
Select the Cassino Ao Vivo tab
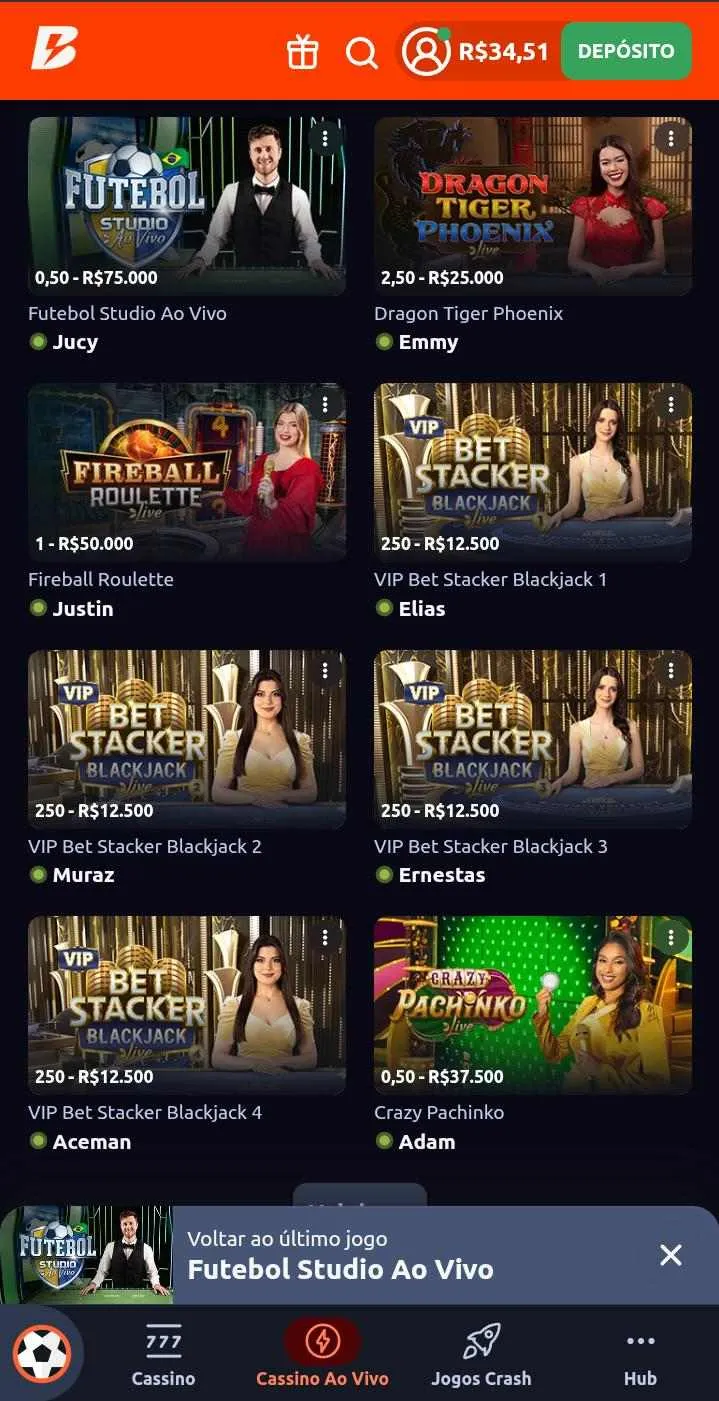pyautogui.click(x=322, y=1354)
